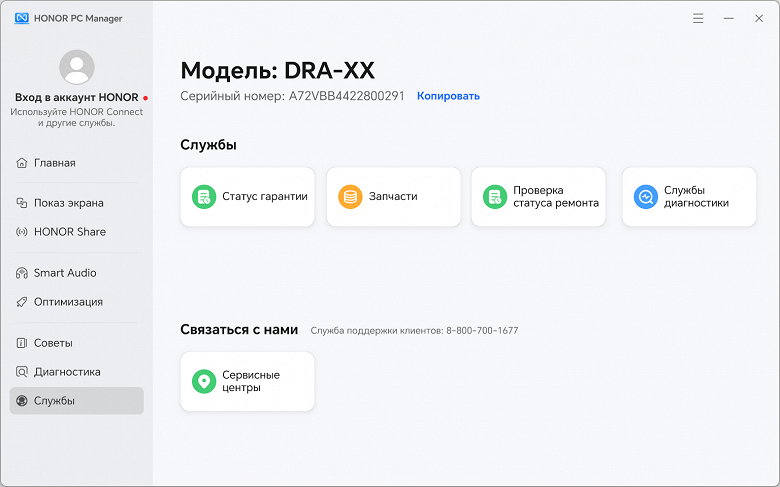This screenshot has width=780, height=487.
Task: Click the orange Запчасти spare parts icon
Action: click(350, 197)
